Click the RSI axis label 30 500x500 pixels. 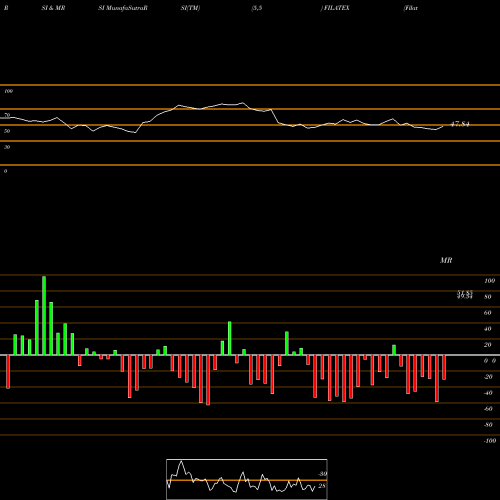[7, 147]
